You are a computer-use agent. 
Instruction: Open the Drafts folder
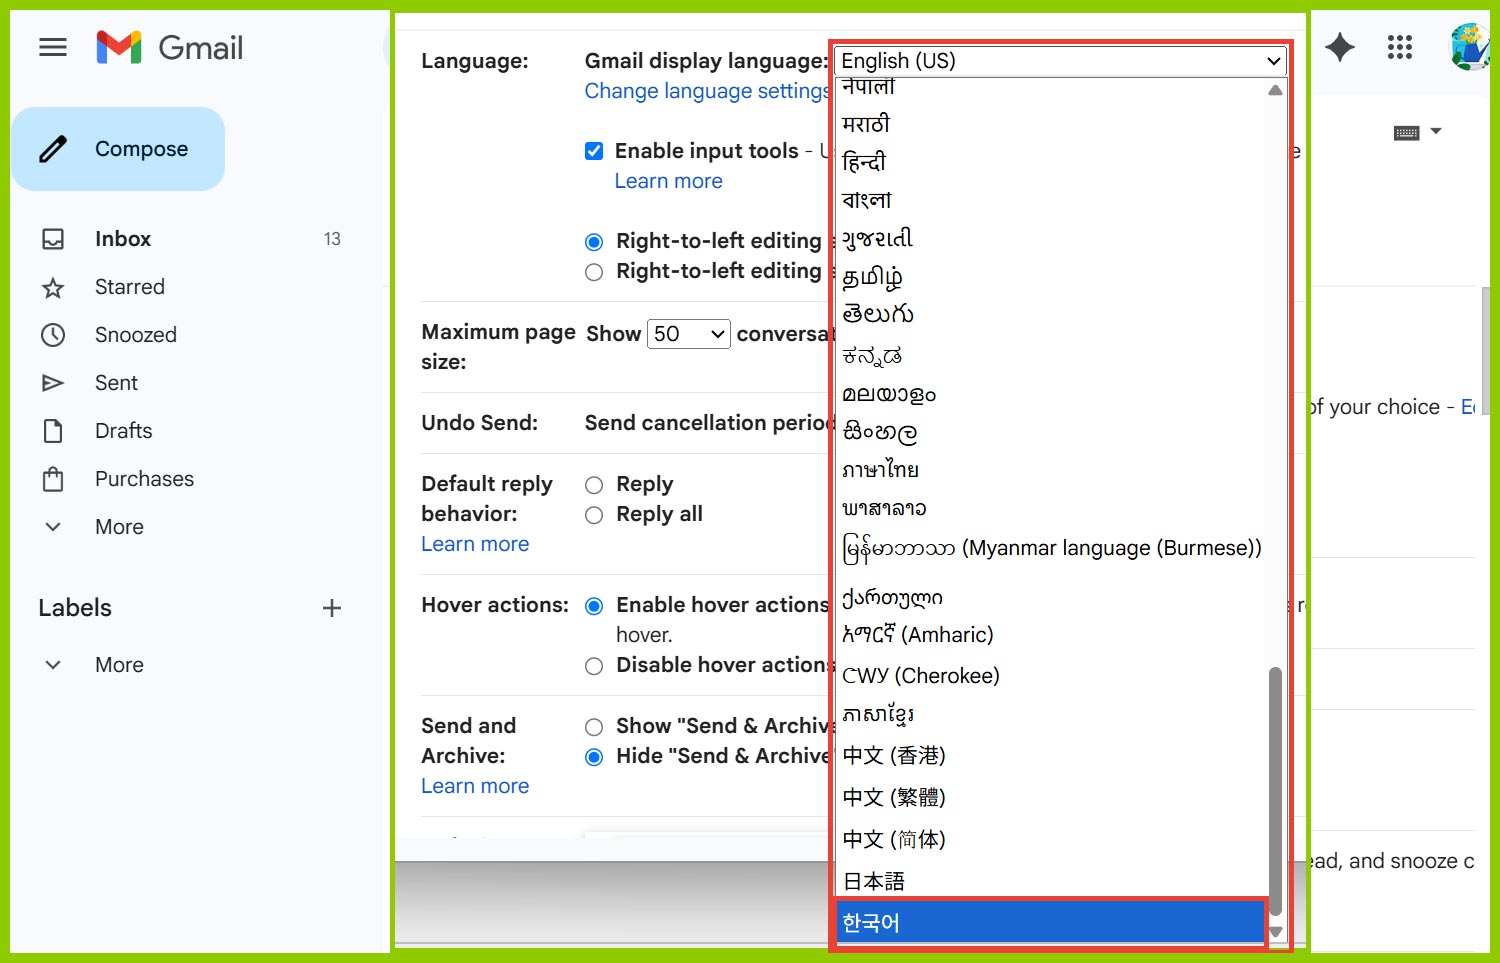click(124, 431)
